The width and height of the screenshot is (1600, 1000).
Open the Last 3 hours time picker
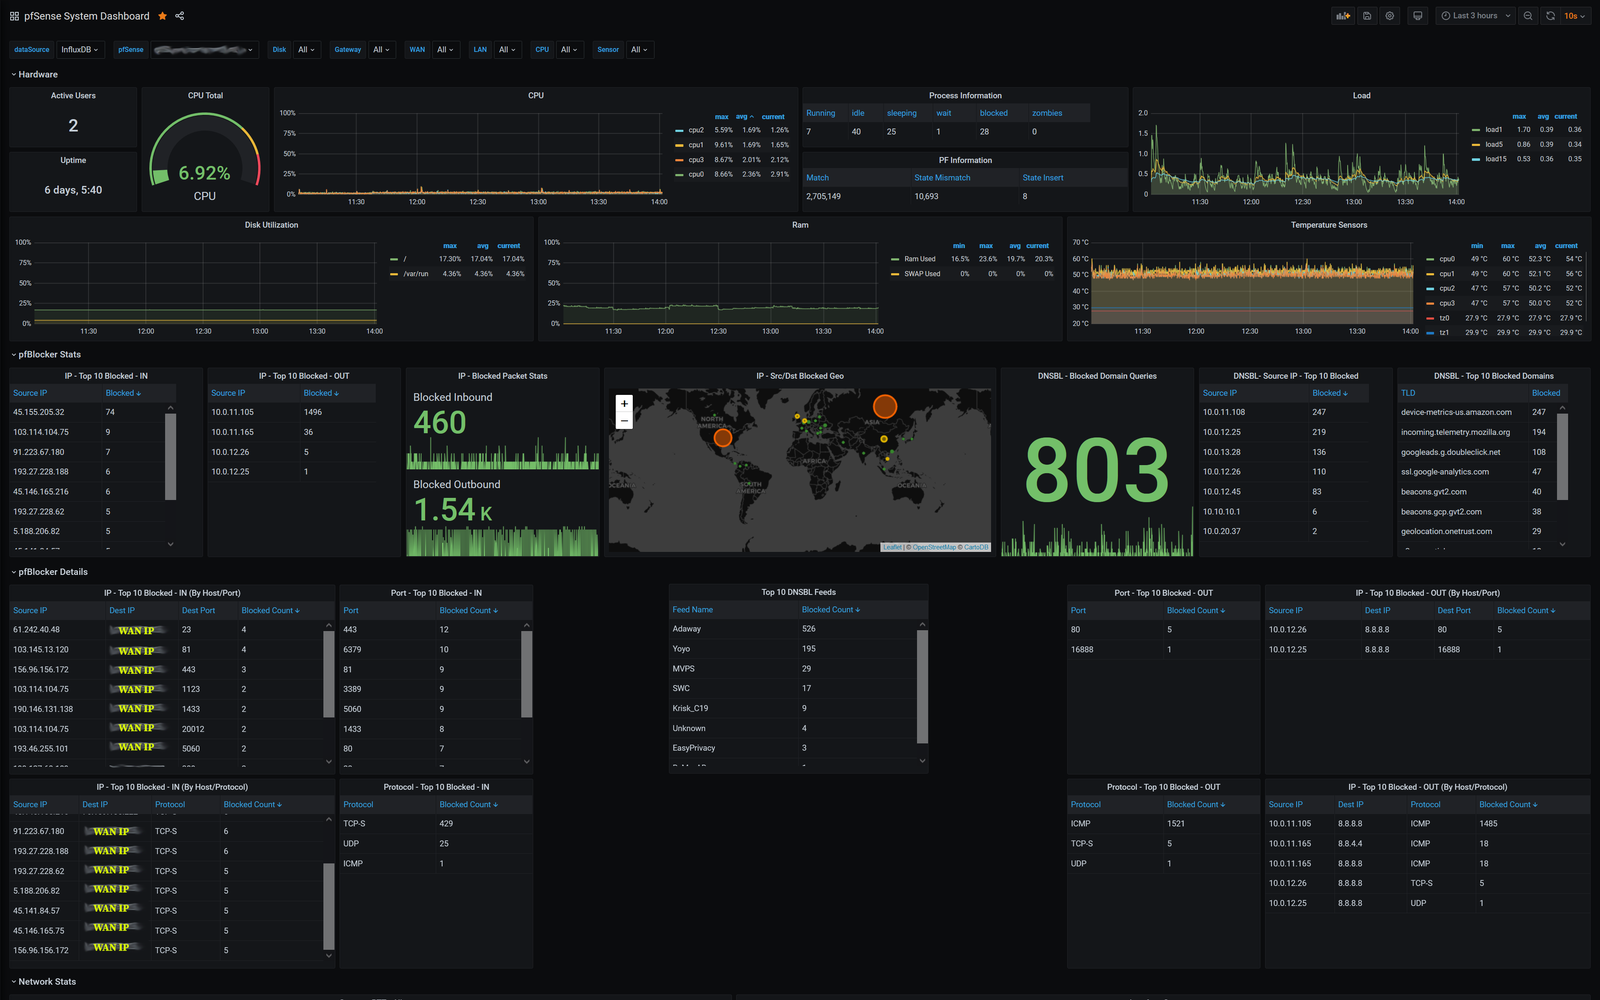[1476, 16]
